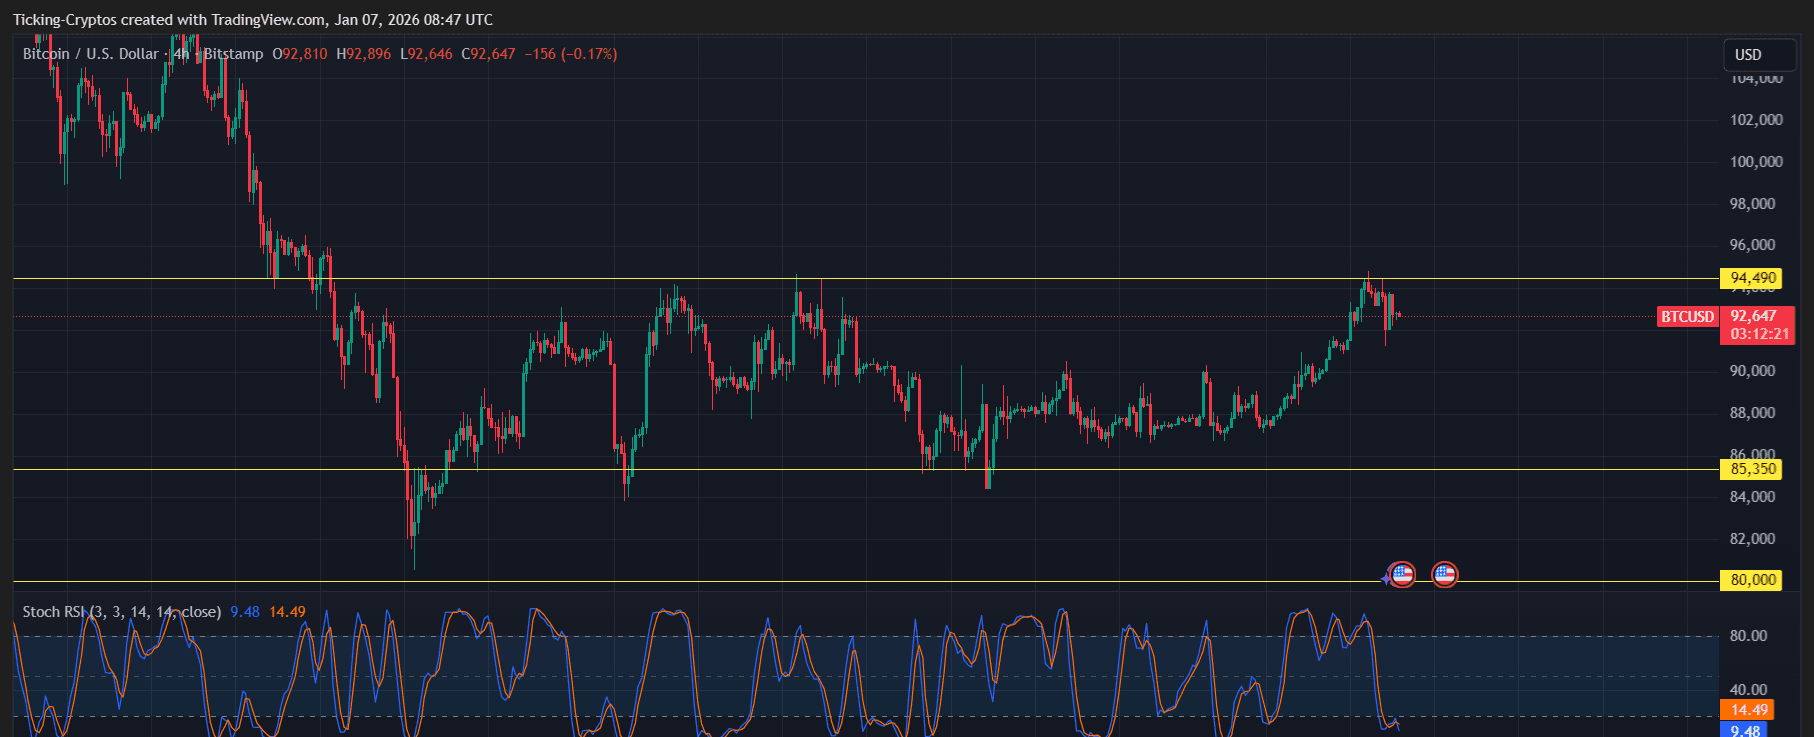Image resolution: width=1814 pixels, height=737 pixels.
Task: Open the Stoch RSI indicator legend
Action: pyautogui.click(x=121, y=612)
